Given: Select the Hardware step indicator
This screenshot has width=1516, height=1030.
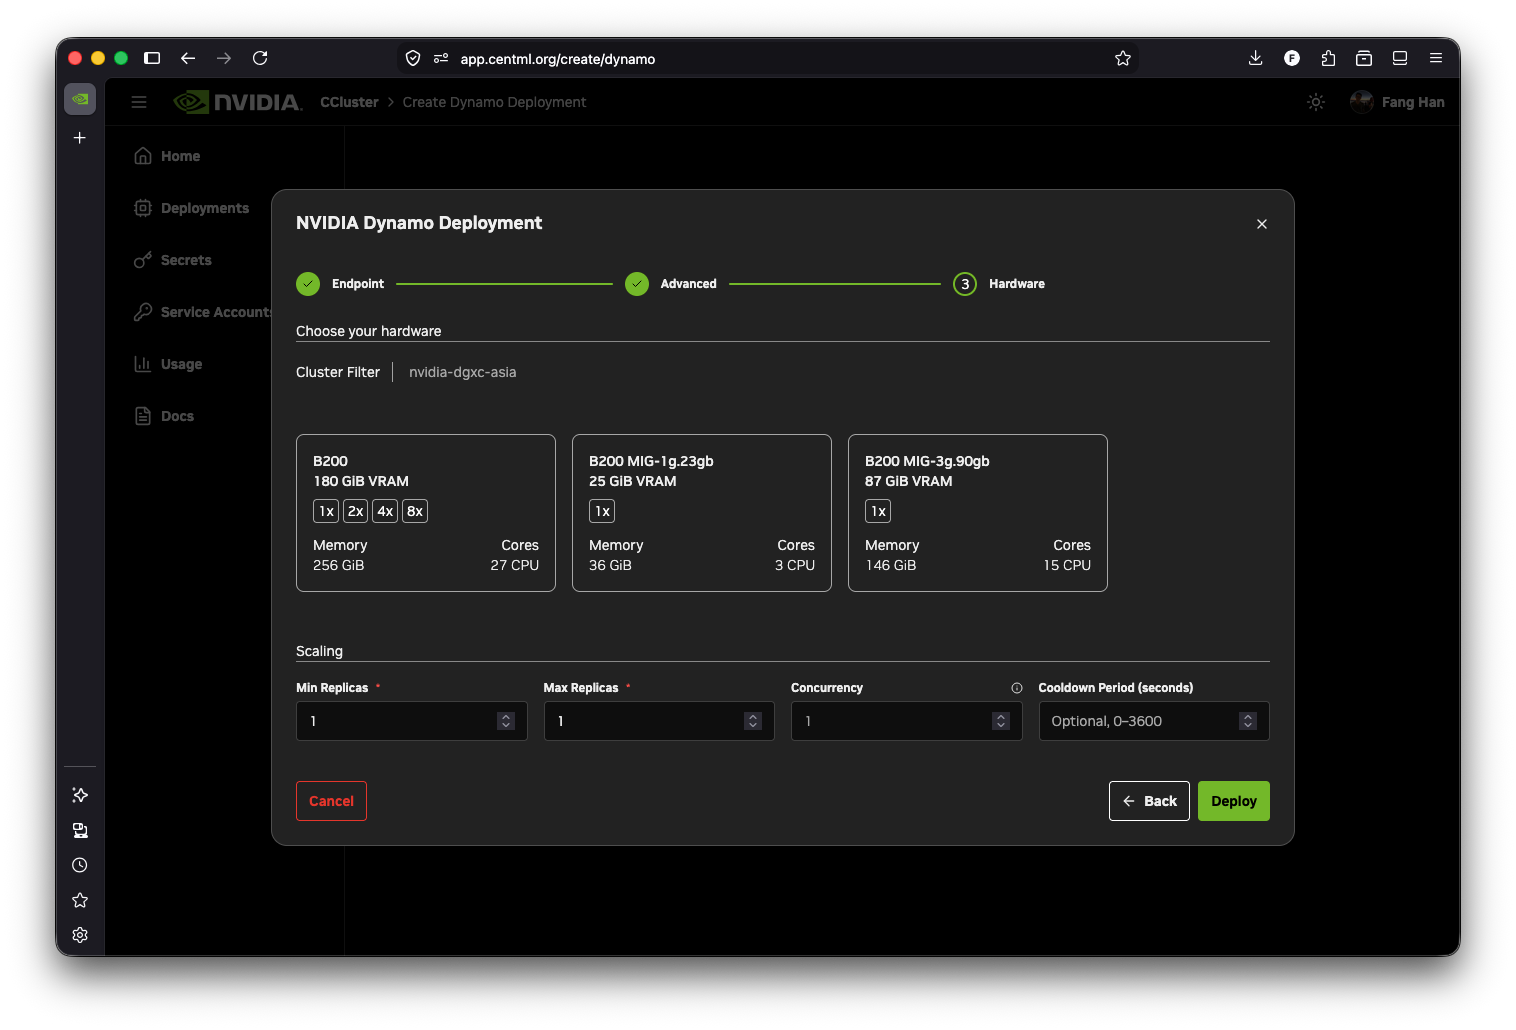Looking at the screenshot, I should [999, 284].
